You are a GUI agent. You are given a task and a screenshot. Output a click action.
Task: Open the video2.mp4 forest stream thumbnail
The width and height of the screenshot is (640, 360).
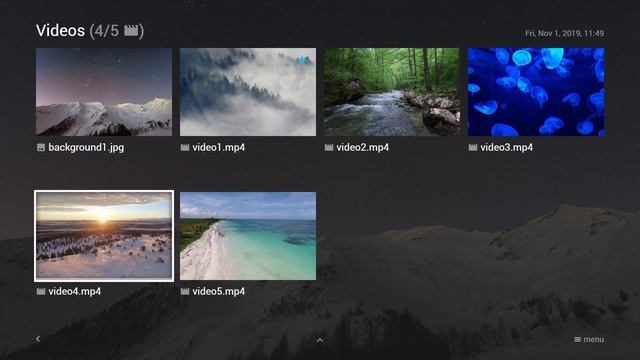392,92
